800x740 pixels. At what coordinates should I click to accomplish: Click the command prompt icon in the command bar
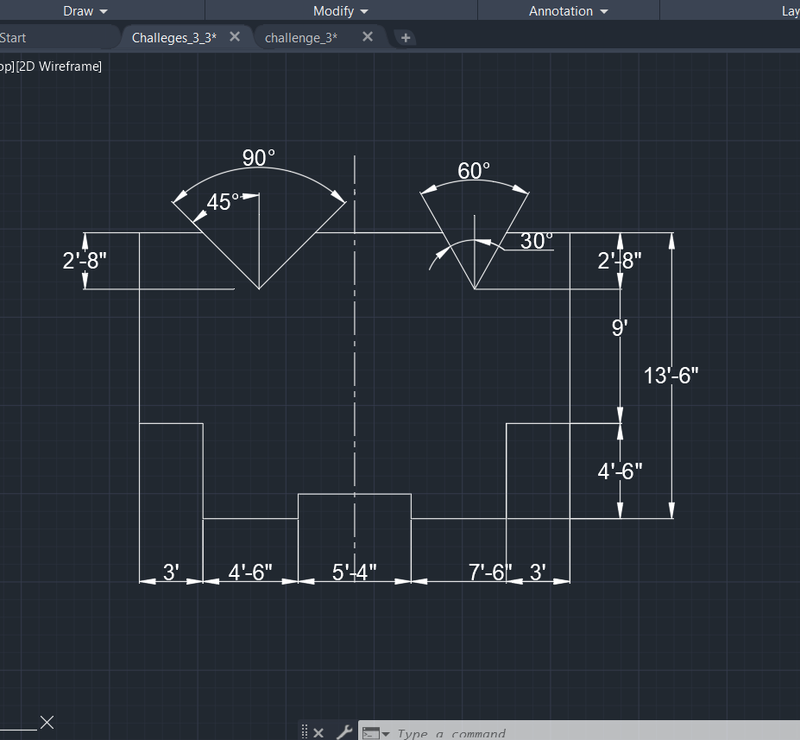point(369,733)
